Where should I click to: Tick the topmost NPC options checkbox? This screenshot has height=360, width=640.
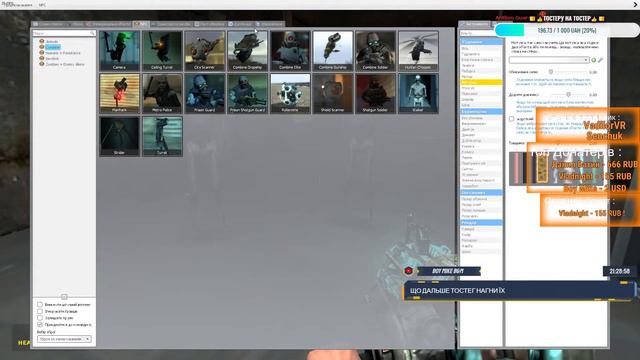40,304
